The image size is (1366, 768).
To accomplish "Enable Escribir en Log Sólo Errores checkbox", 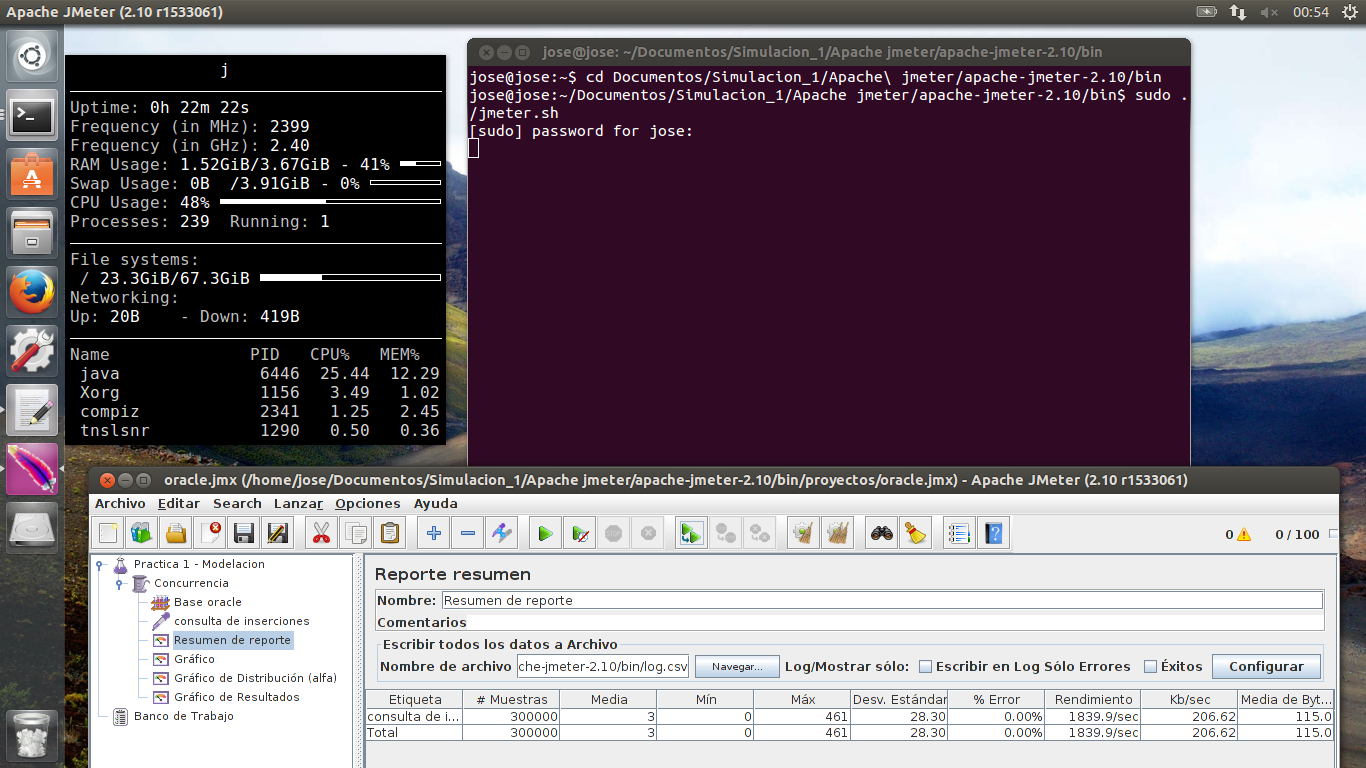I will click(x=925, y=666).
